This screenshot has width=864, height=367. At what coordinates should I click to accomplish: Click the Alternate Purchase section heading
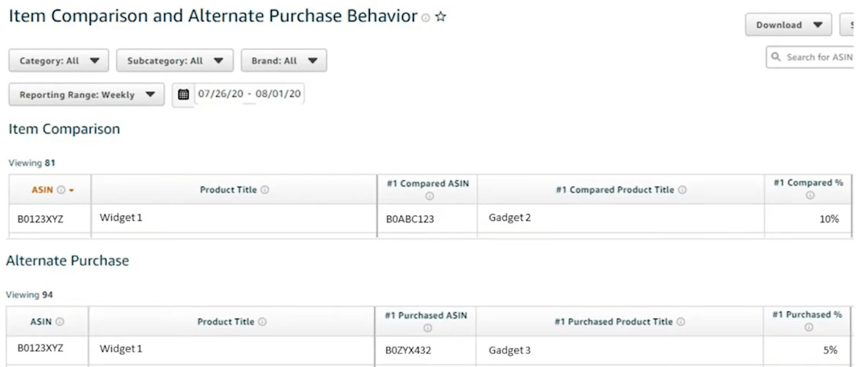pos(67,261)
